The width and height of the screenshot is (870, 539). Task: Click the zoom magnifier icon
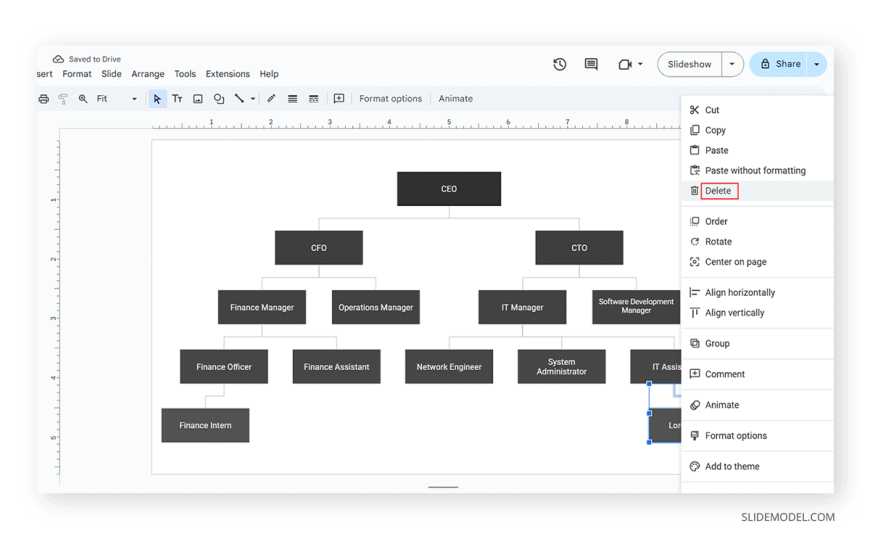(x=83, y=99)
